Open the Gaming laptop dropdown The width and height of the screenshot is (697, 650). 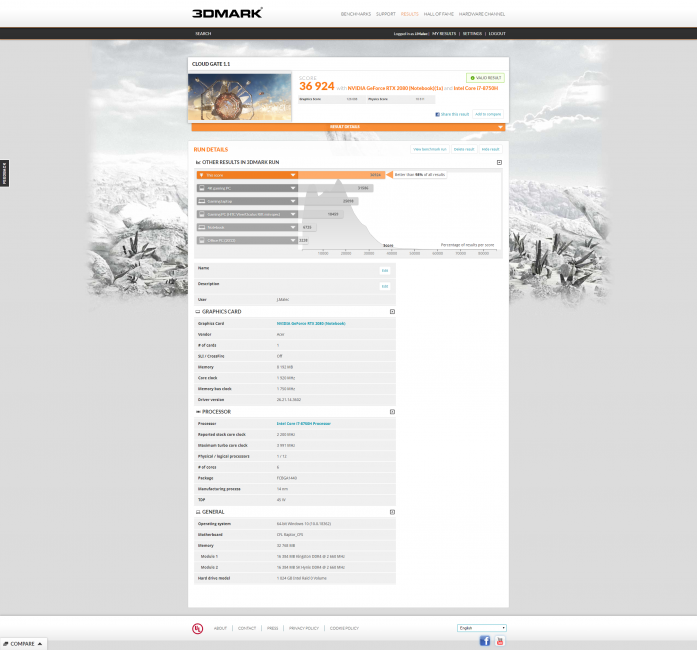293,201
